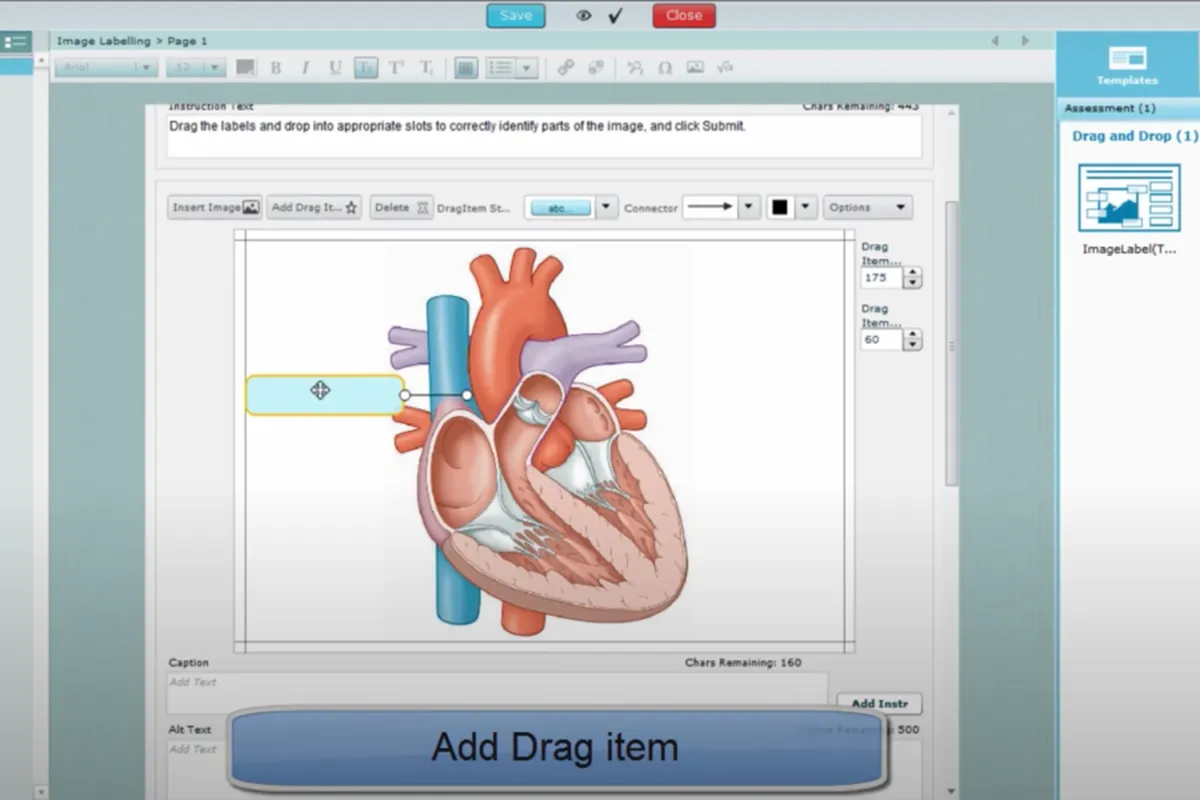The image size is (1200, 800).
Task: Expand the list style dropdown arrow
Action: (527, 67)
